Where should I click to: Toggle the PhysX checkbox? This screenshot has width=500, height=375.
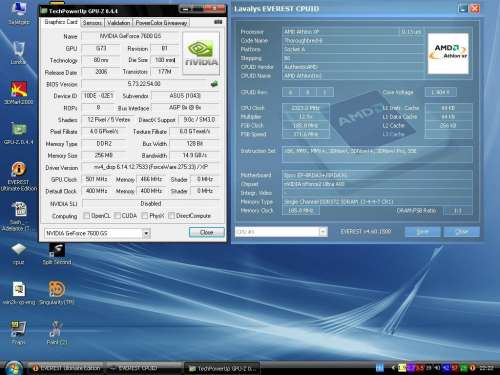[145, 216]
